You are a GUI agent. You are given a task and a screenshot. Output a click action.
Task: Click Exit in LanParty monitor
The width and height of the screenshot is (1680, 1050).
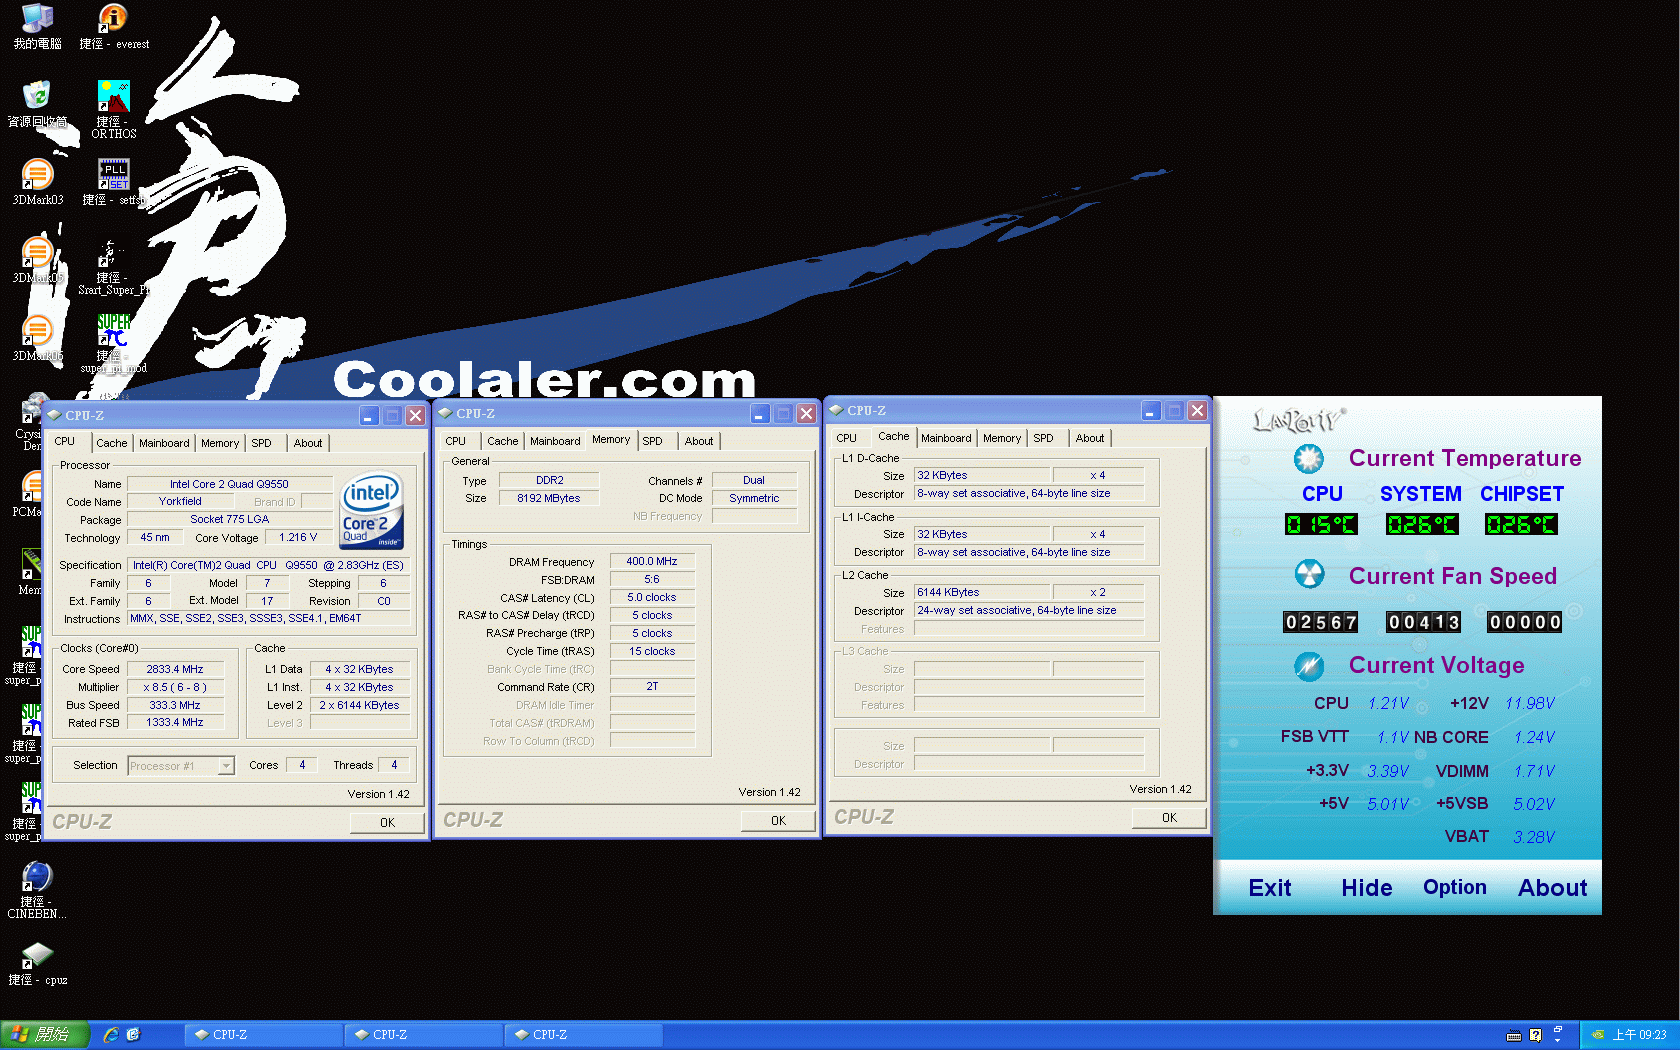(1270, 888)
